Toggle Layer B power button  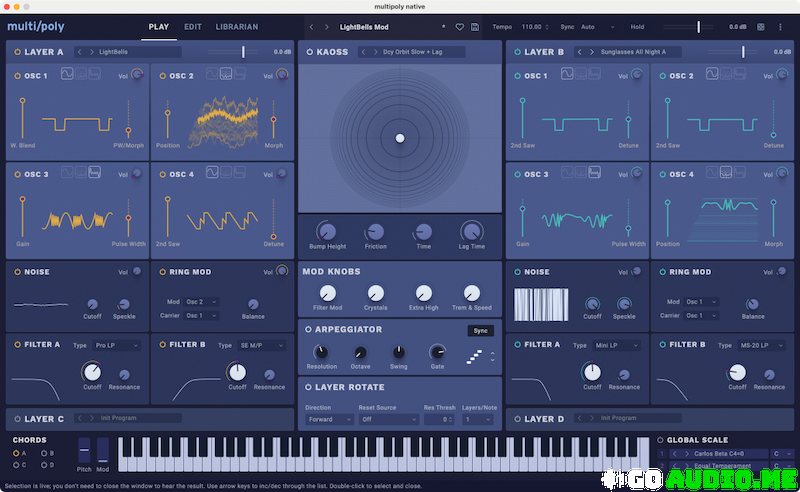pyautogui.click(x=517, y=52)
